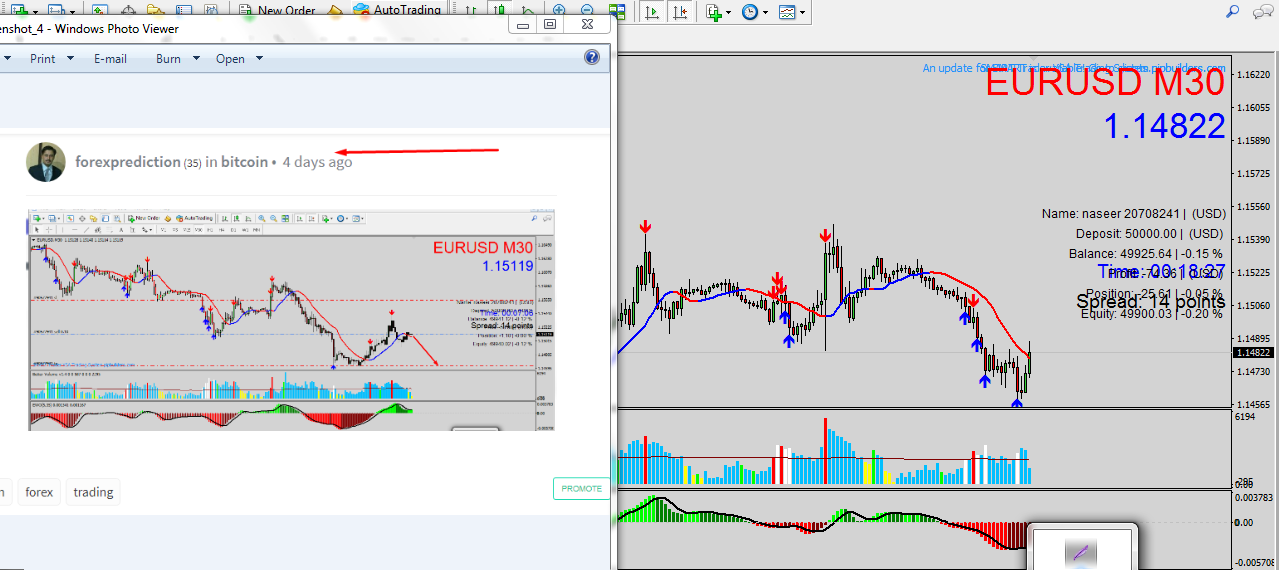Screen dimensions: 1279x570
Task: Toggle AutoTrading in MetaTrader toolbar
Action: click(x=396, y=9)
